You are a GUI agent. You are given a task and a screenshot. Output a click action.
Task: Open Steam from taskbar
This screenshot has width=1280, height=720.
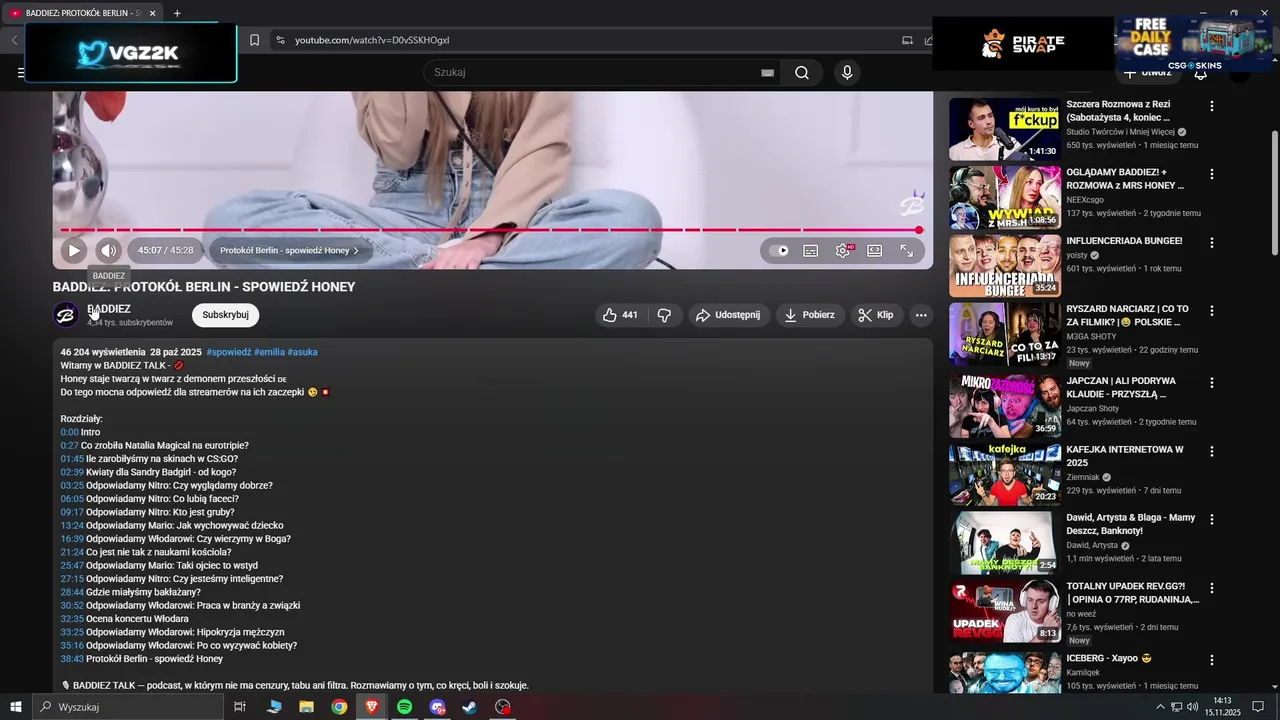tap(470, 707)
